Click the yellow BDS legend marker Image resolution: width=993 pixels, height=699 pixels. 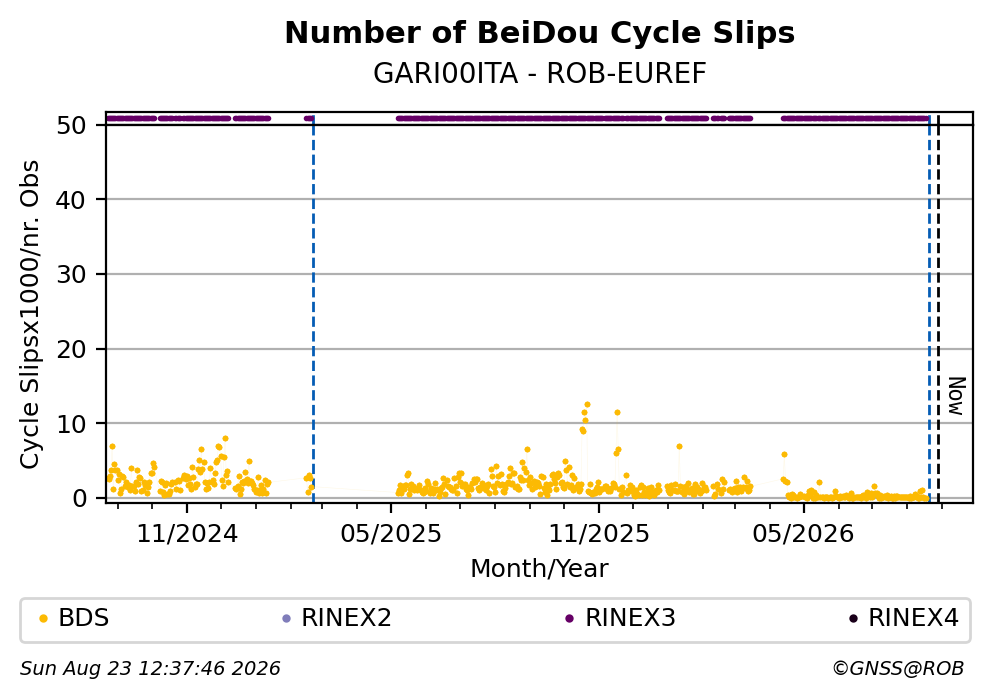tap(43, 619)
